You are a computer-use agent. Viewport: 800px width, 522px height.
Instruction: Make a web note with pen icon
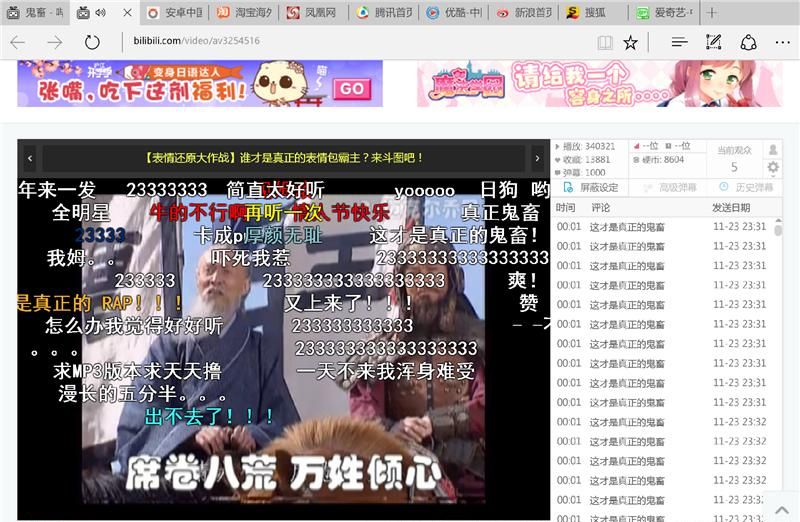tap(713, 42)
